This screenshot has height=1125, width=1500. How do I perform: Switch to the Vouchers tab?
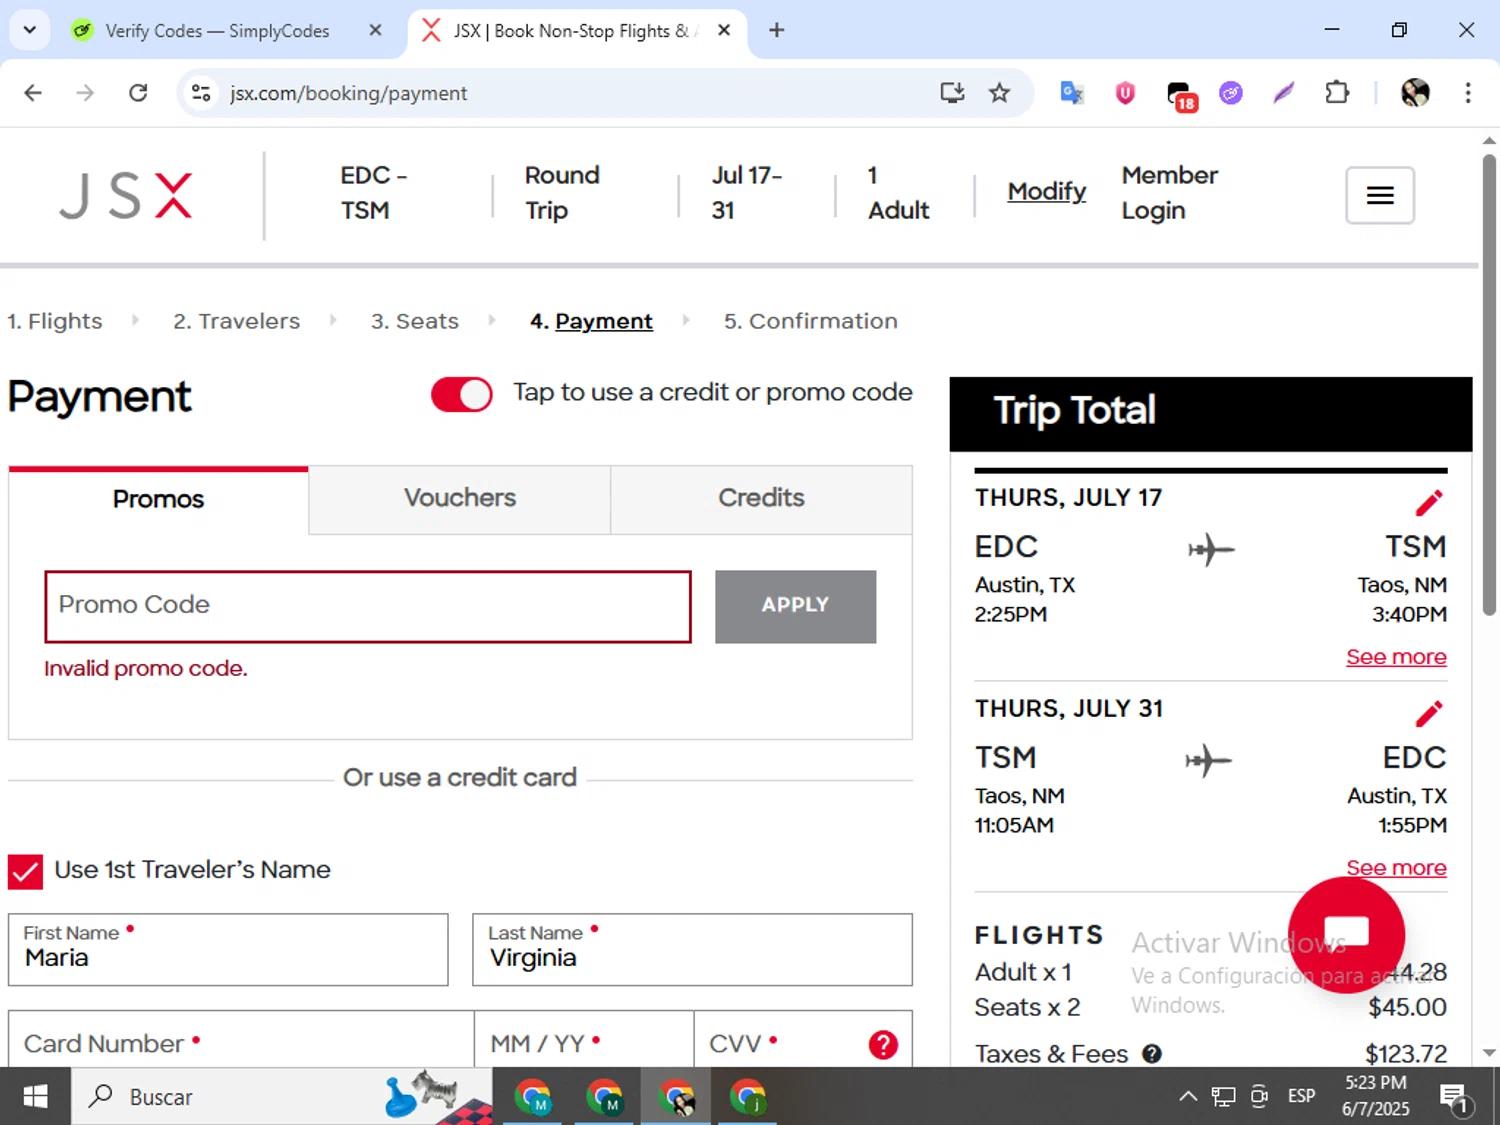[x=460, y=498]
